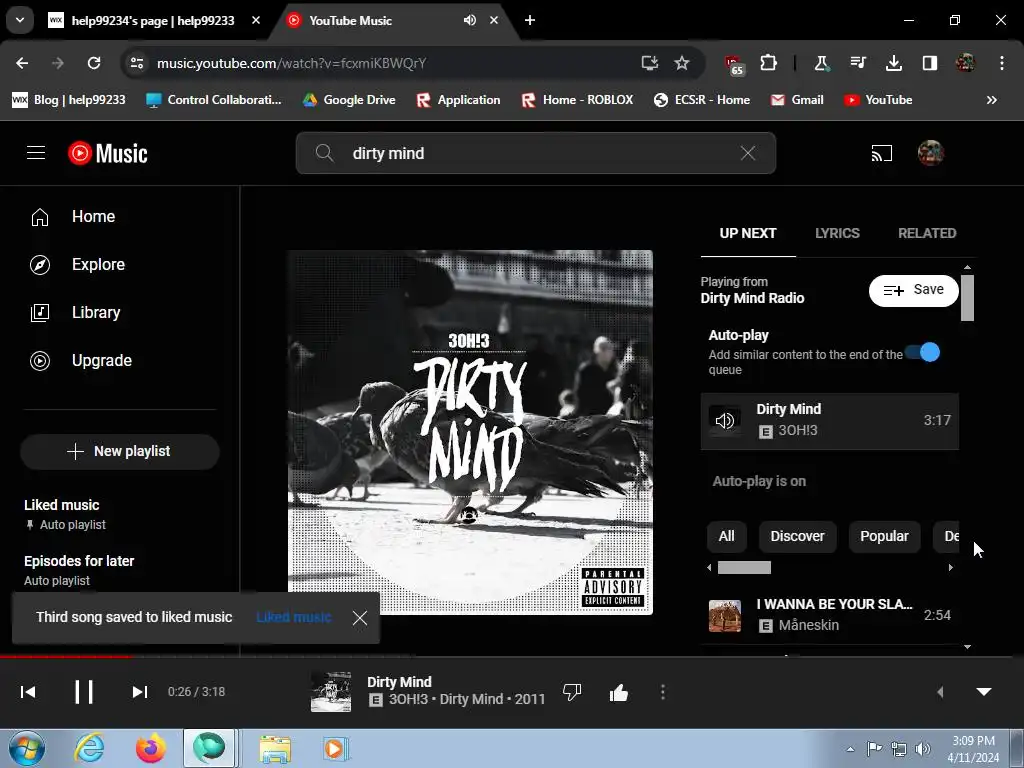
Task: Open the Windows Start button
Action: coord(26,748)
